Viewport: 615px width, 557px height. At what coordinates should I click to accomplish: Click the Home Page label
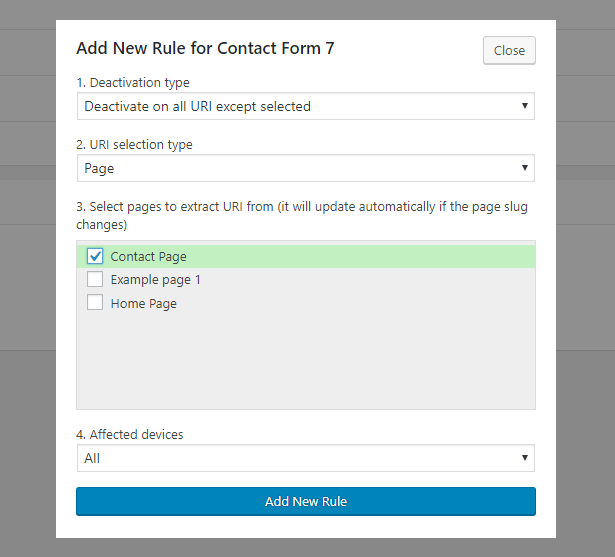pyautogui.click(x=143, y=304)
